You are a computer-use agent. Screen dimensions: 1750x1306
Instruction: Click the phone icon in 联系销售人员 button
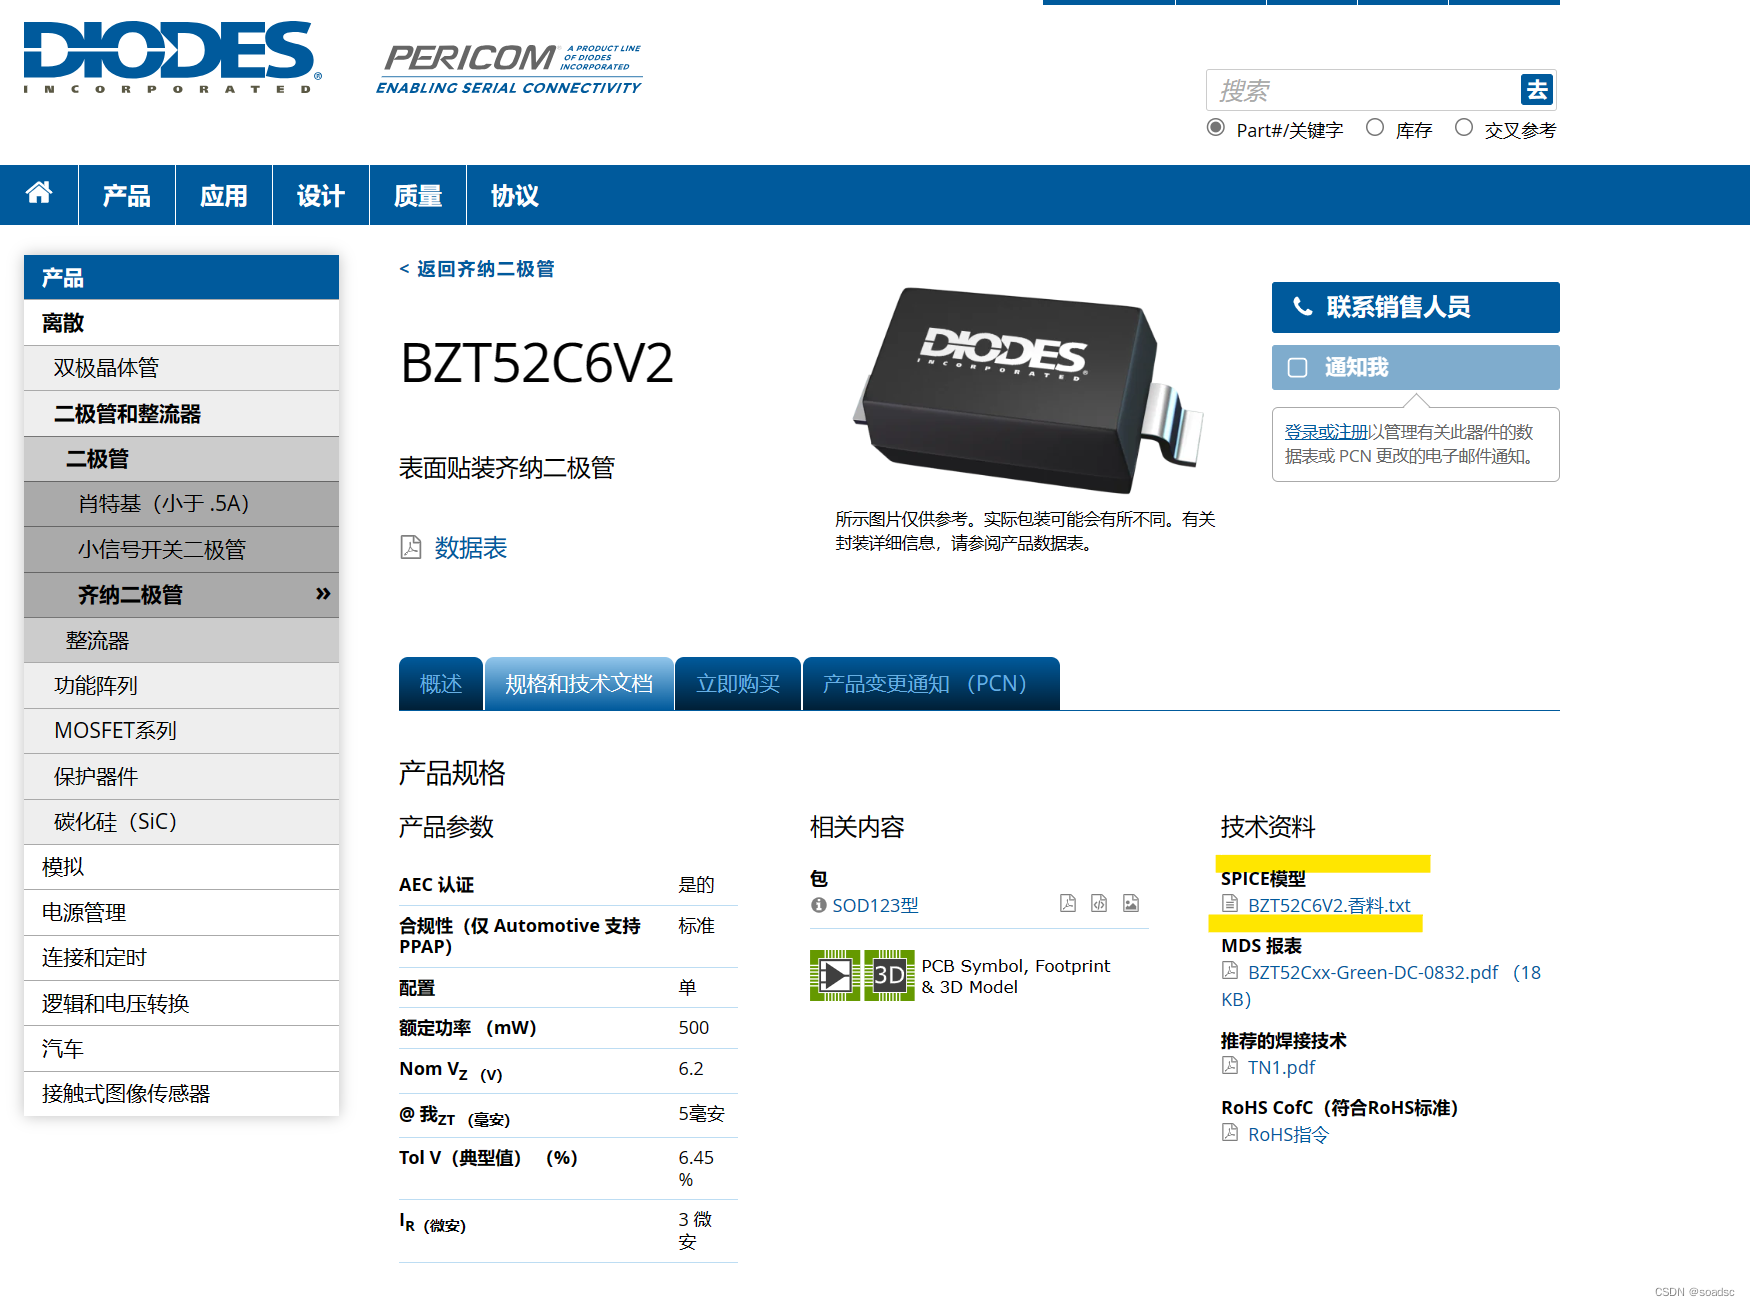point(1303,307)
